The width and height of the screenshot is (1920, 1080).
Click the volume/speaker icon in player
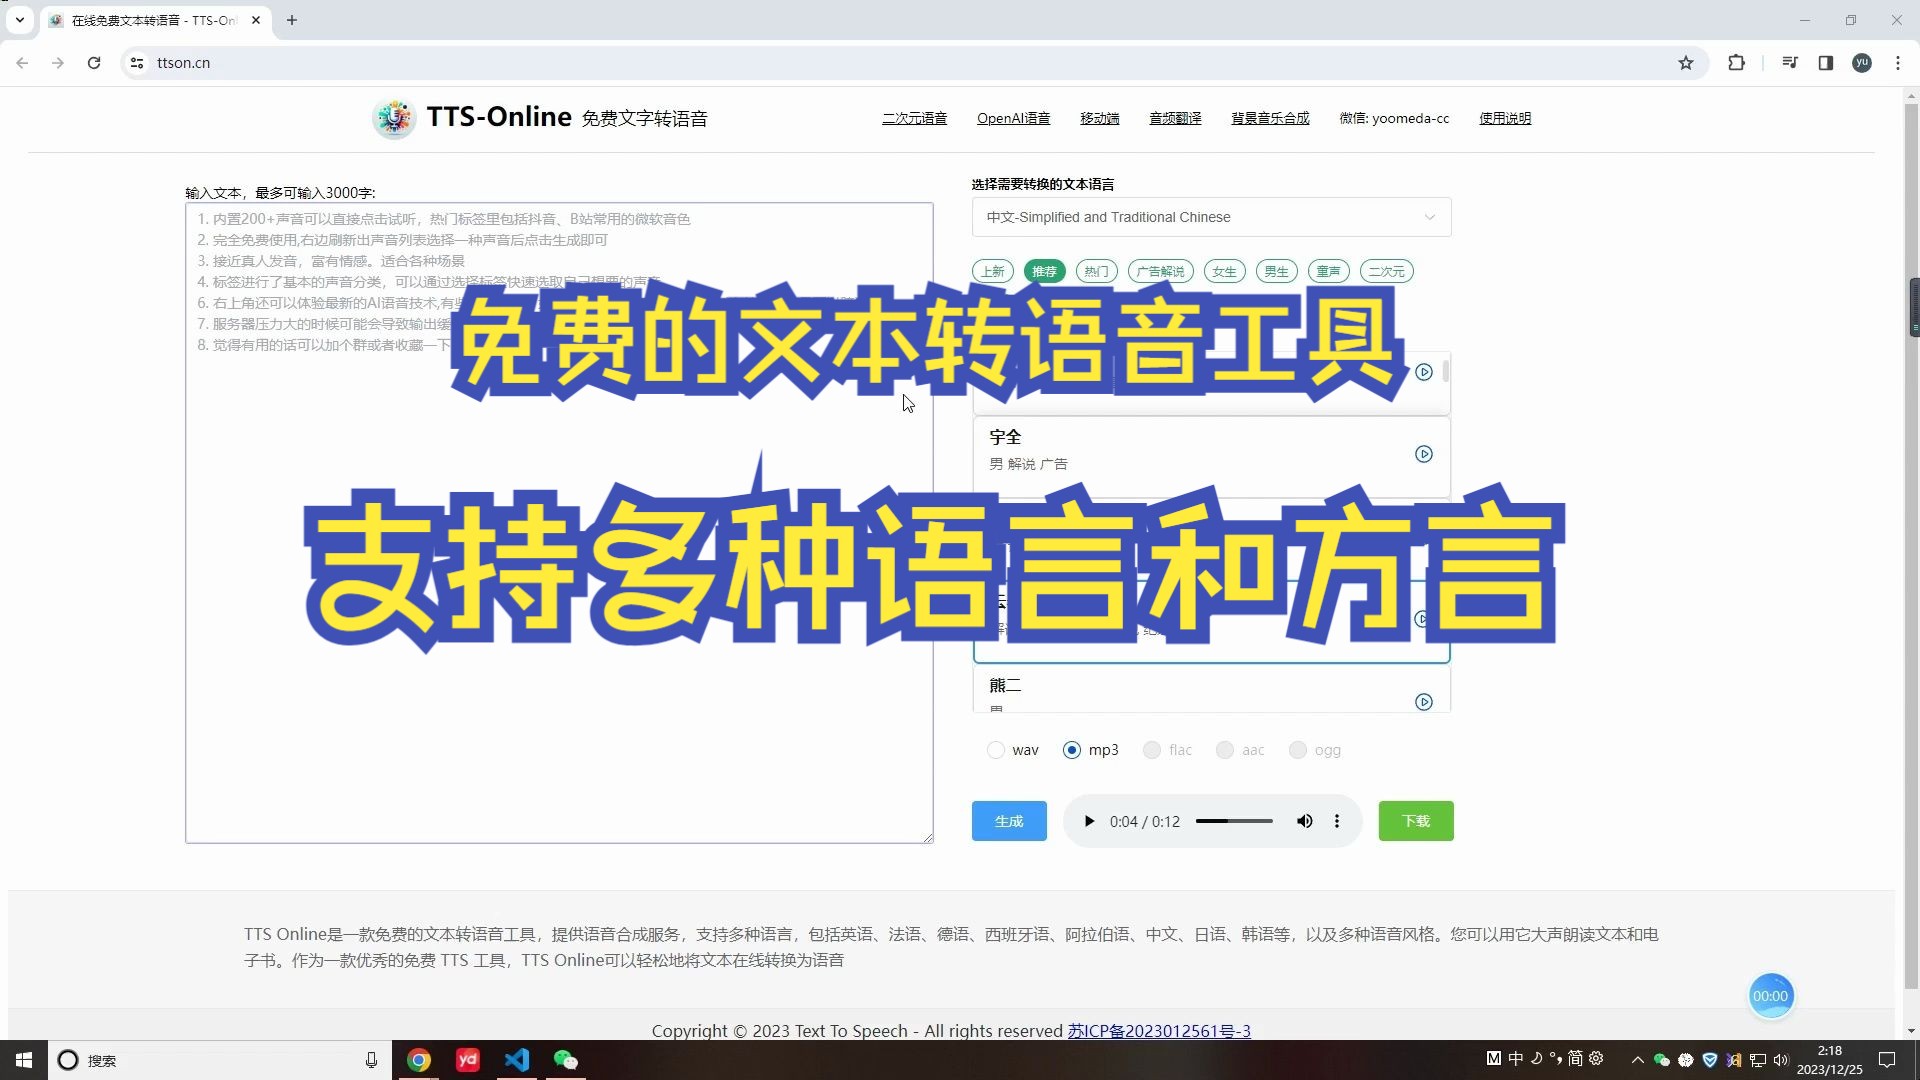tap(1303, 820)
